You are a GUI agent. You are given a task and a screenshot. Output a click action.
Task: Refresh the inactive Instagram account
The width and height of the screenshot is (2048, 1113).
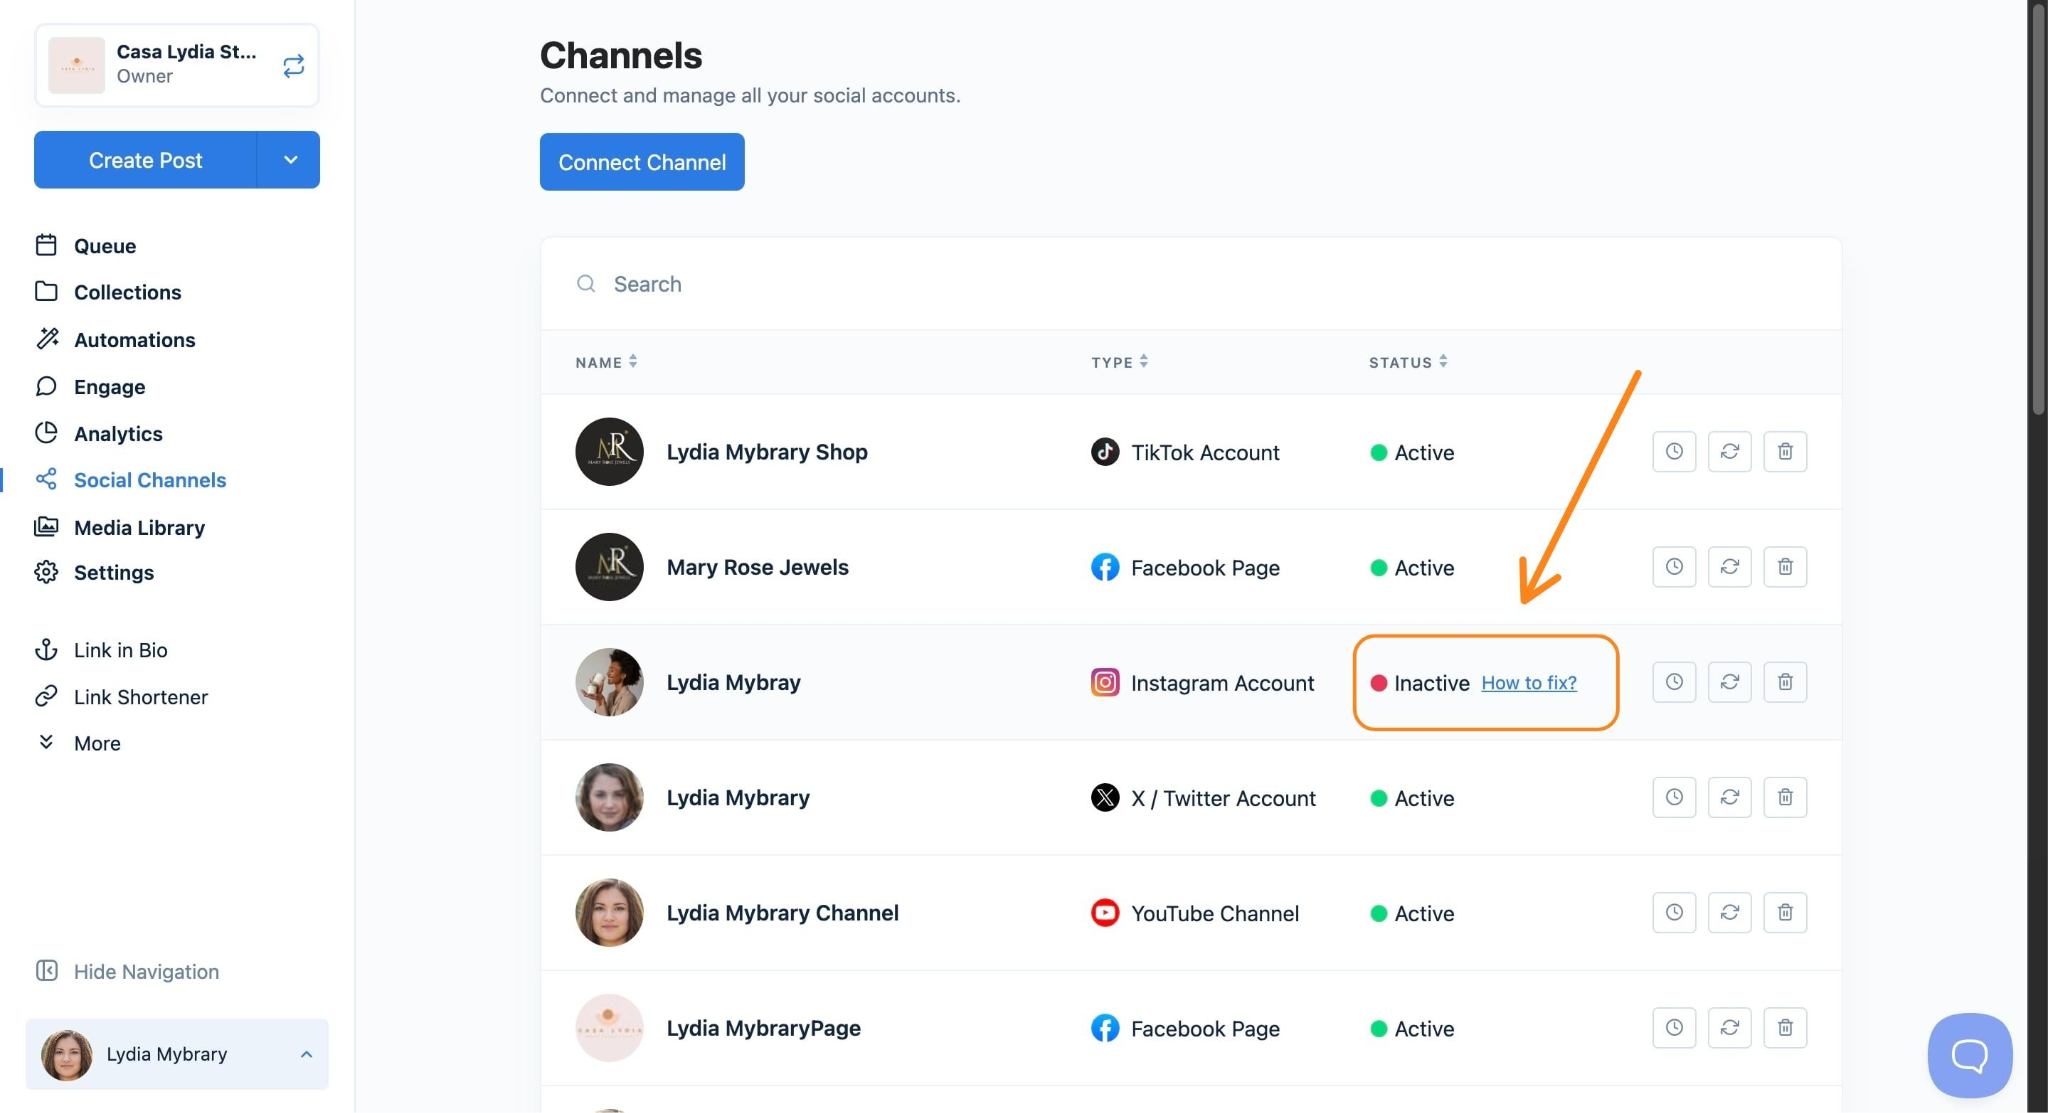[x=1729, y=682]
